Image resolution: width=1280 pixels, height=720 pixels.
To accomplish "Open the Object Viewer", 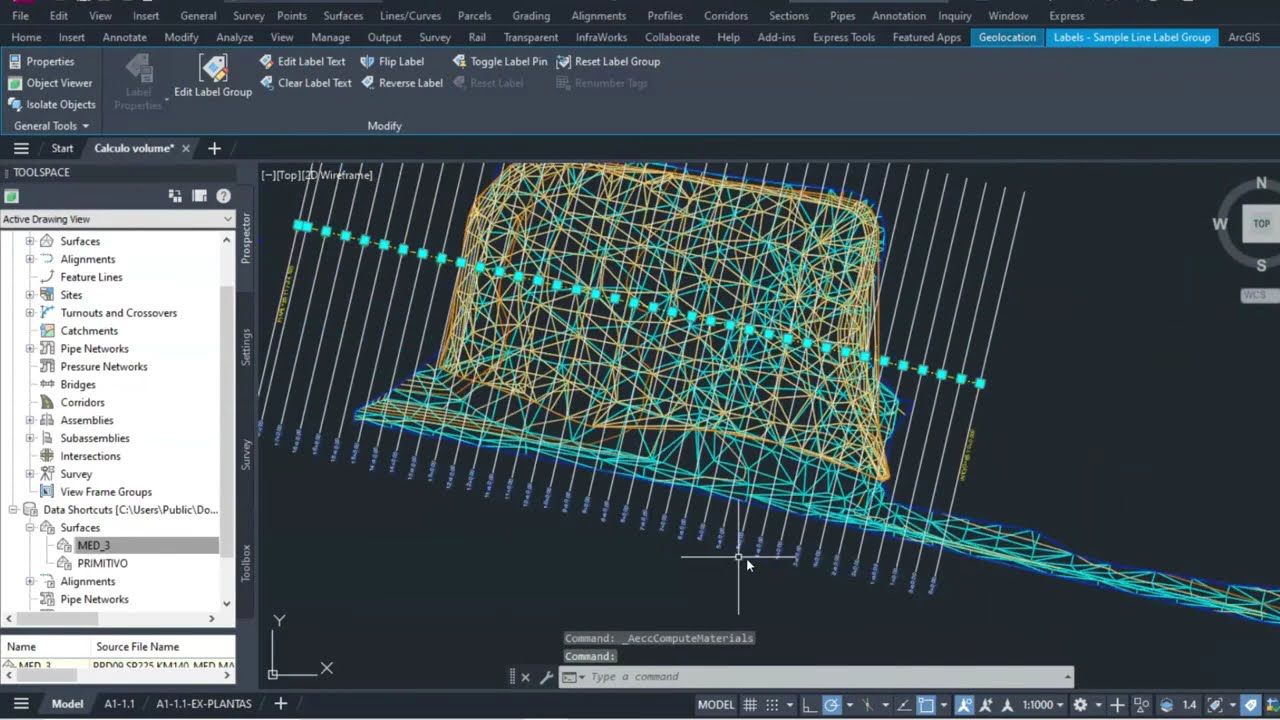I will (50, 83).
